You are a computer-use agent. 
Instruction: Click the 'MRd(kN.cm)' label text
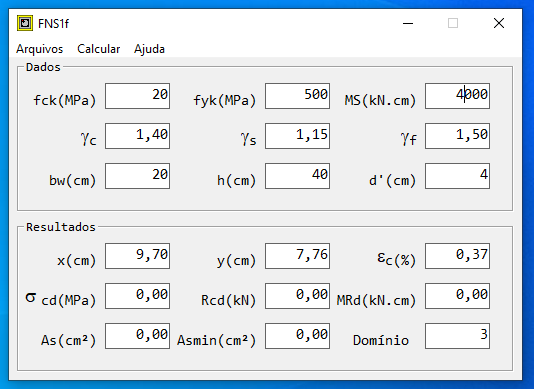376,300
